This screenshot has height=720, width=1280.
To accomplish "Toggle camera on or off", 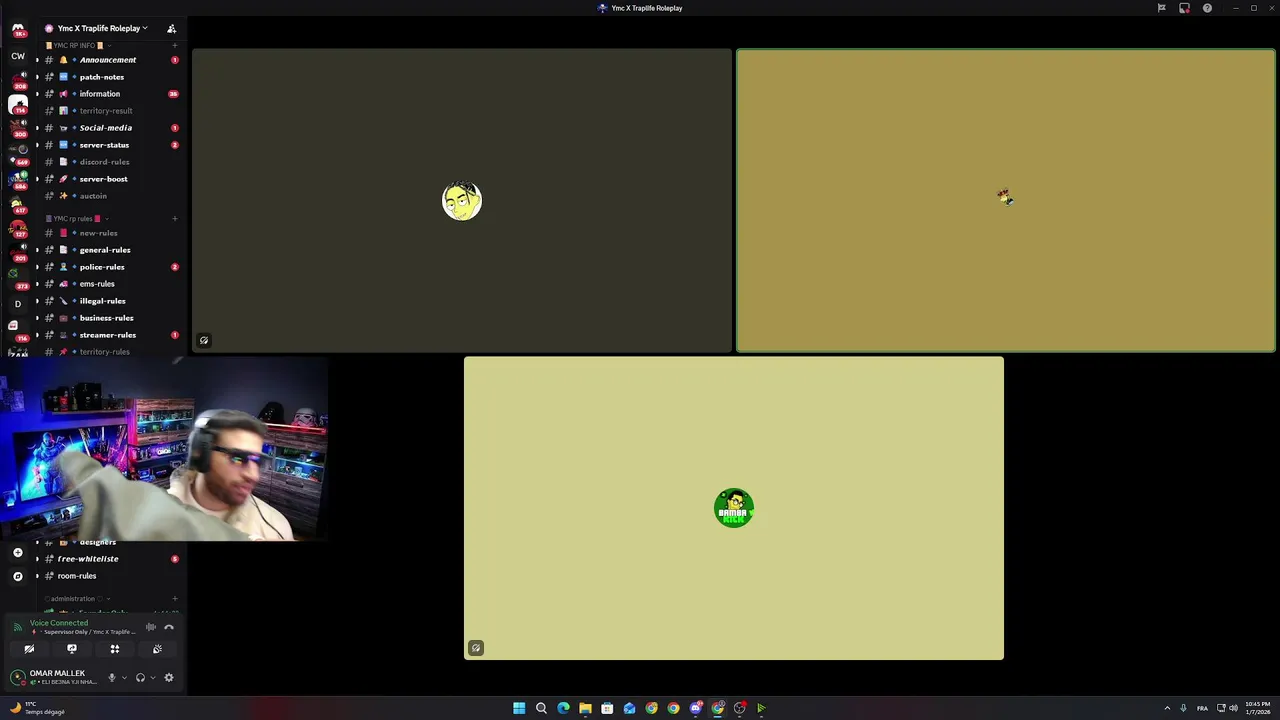I will [x=29, y=649].
